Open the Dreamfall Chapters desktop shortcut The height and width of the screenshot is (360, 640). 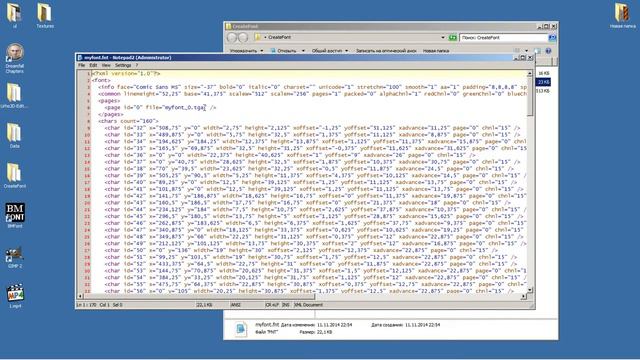(x=15, y=58)
